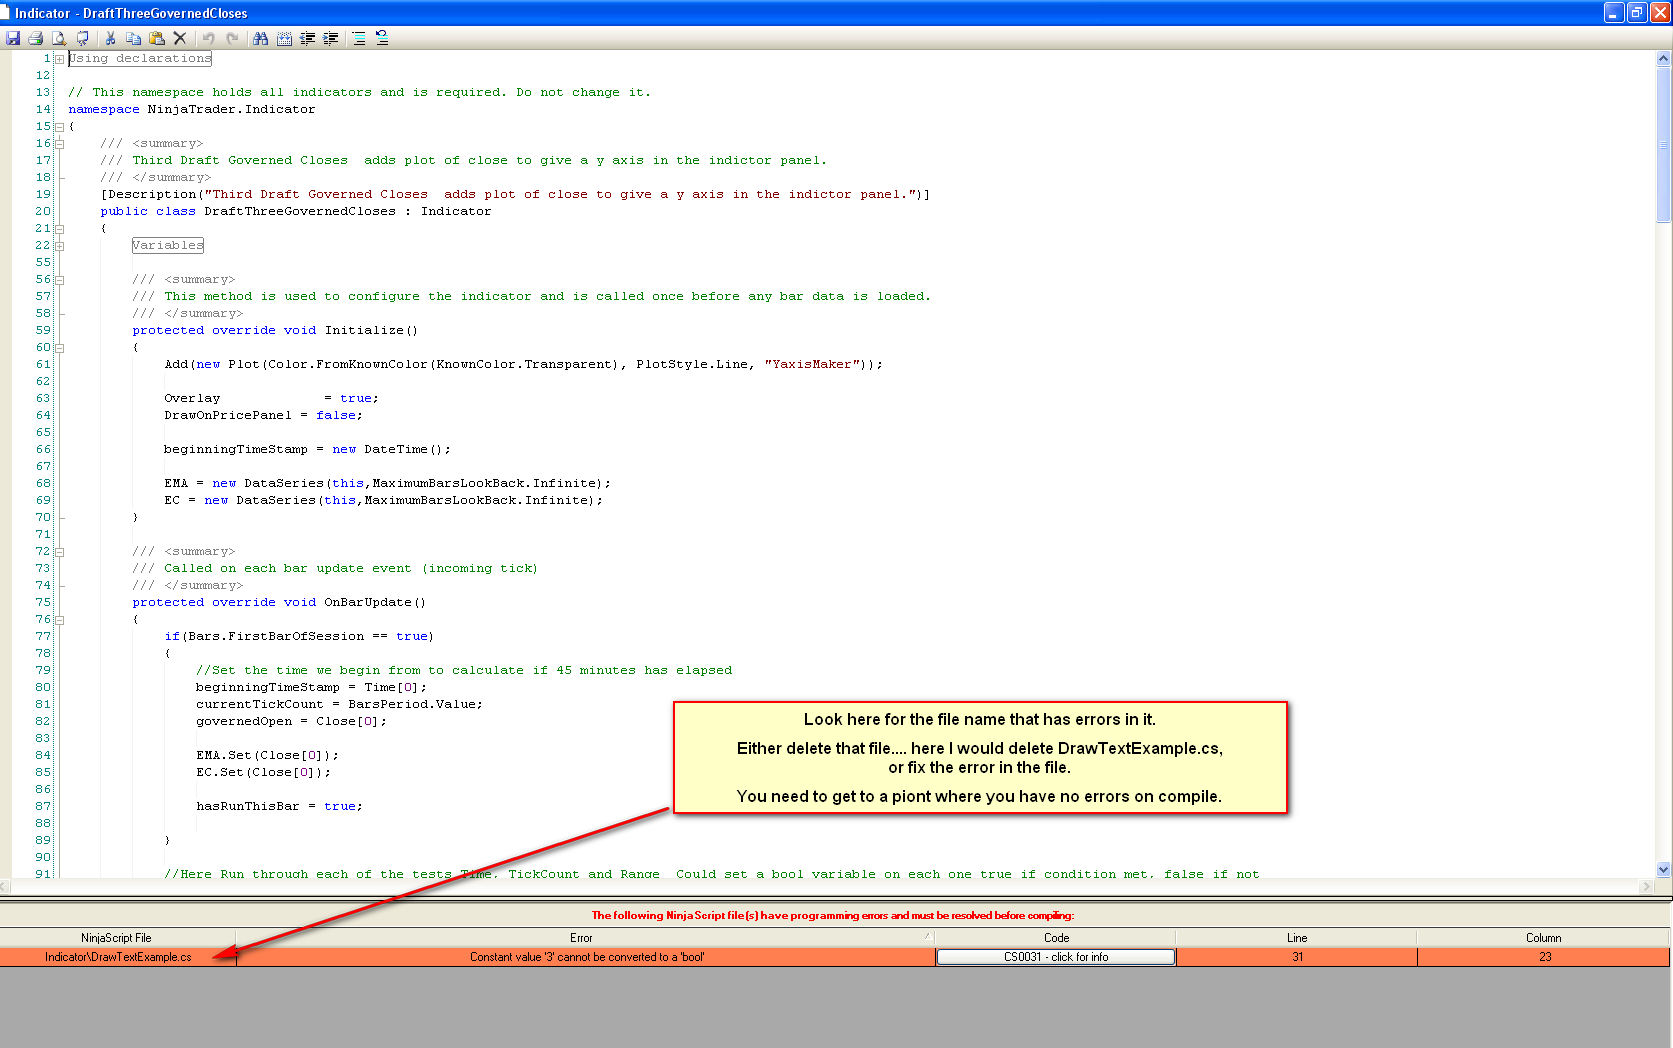The height and width of the screenshot is (1048, 1673).
Task: Print the code using the printer icon
Action: [x=36, y=38]
